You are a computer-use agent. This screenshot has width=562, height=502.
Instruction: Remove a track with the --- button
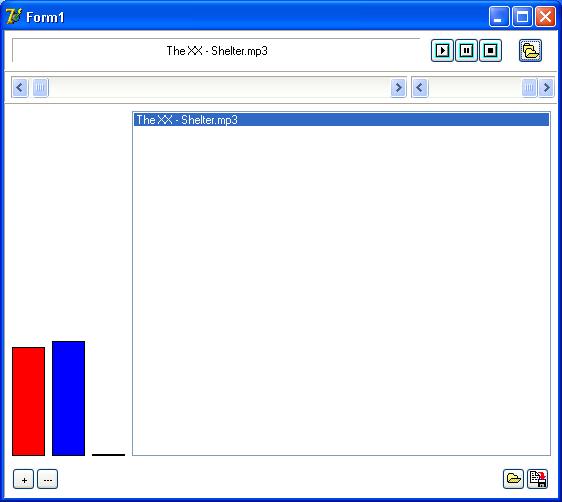coord(48,479)
